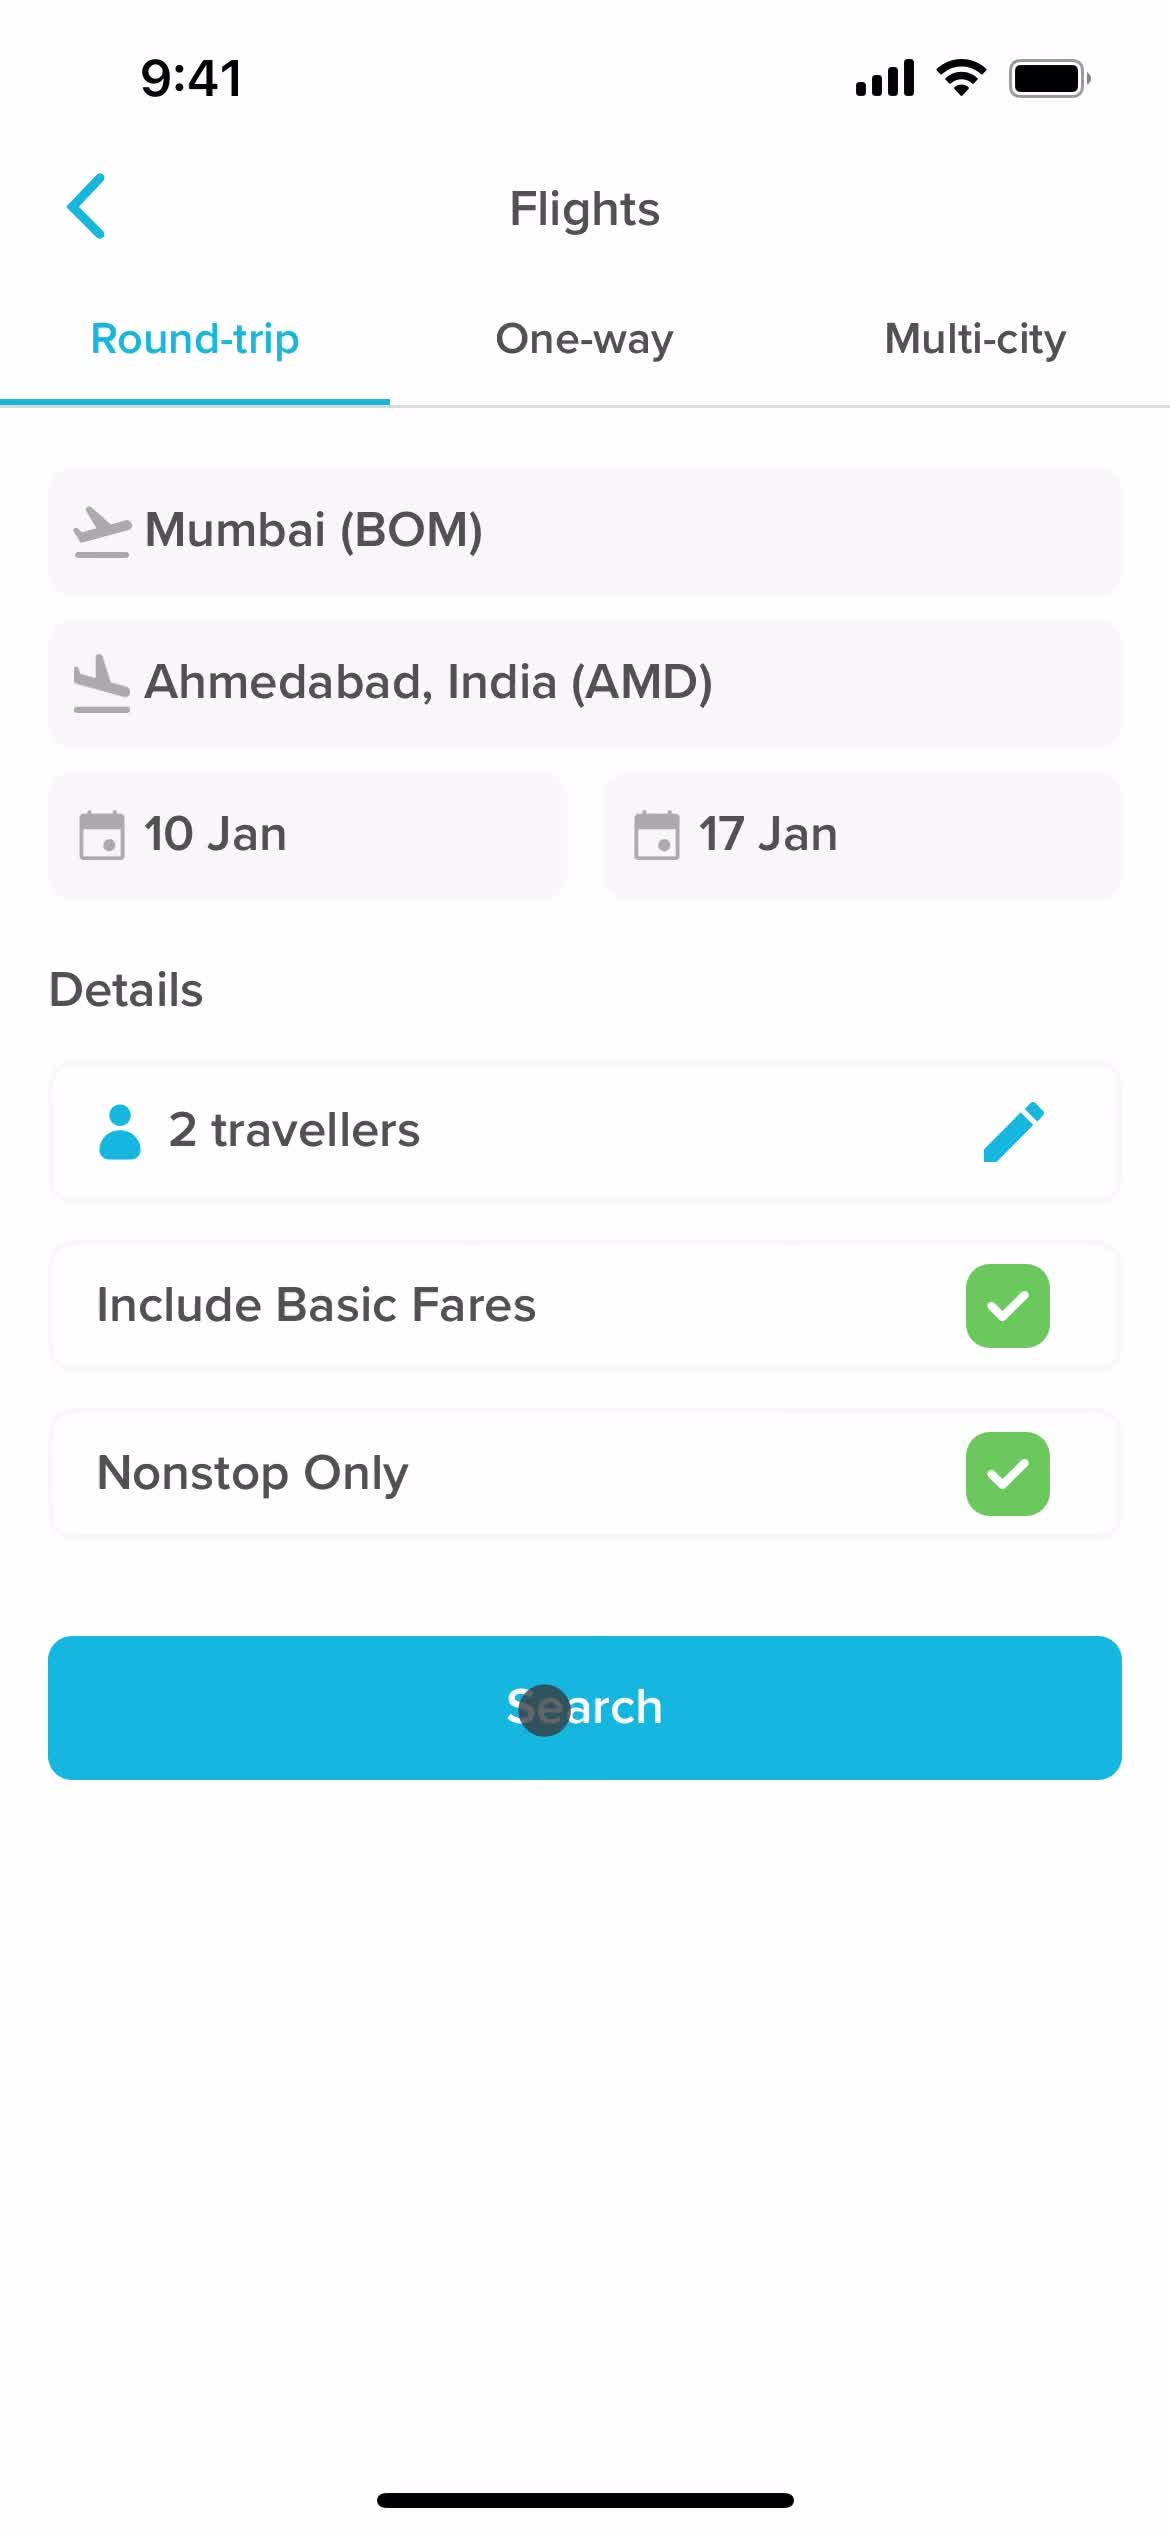Switch to the One-way tab

tap(585, 339)
